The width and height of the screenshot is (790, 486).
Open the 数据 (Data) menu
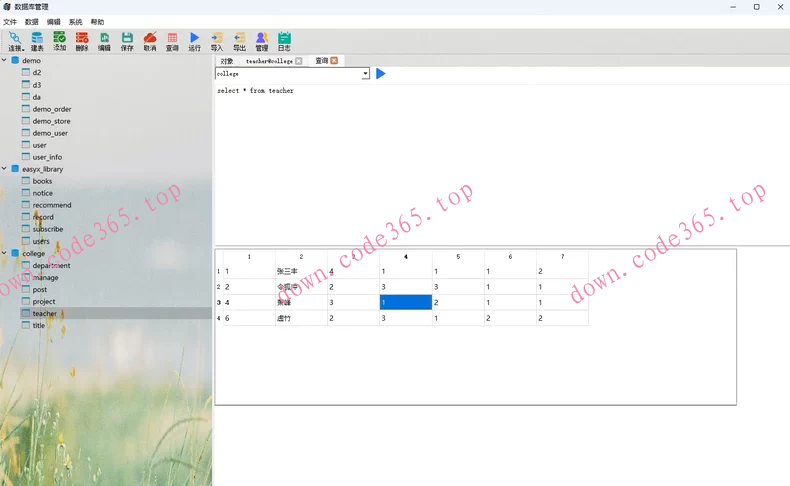[32, 22]
